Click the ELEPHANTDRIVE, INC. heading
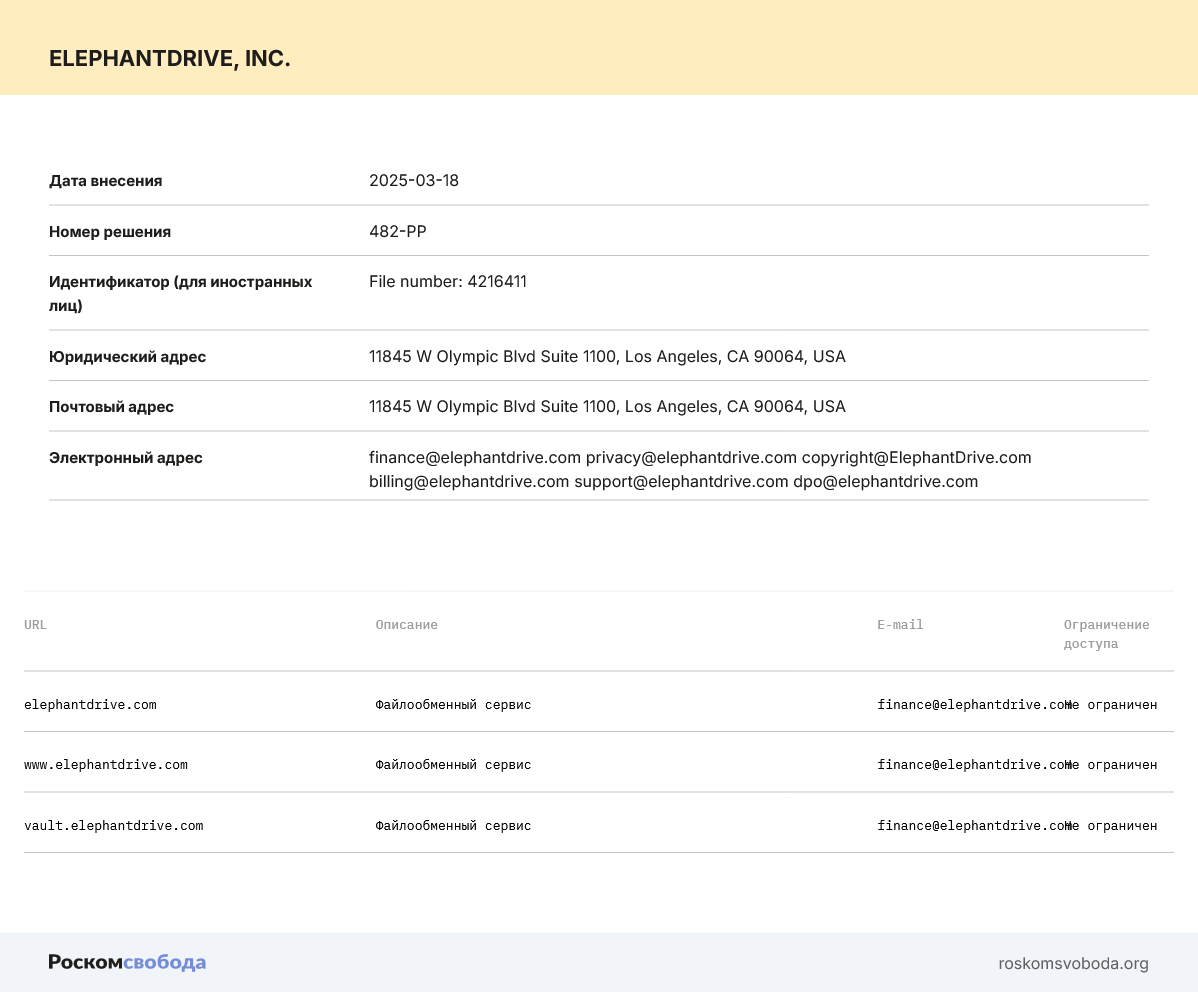 pos(170,59)
